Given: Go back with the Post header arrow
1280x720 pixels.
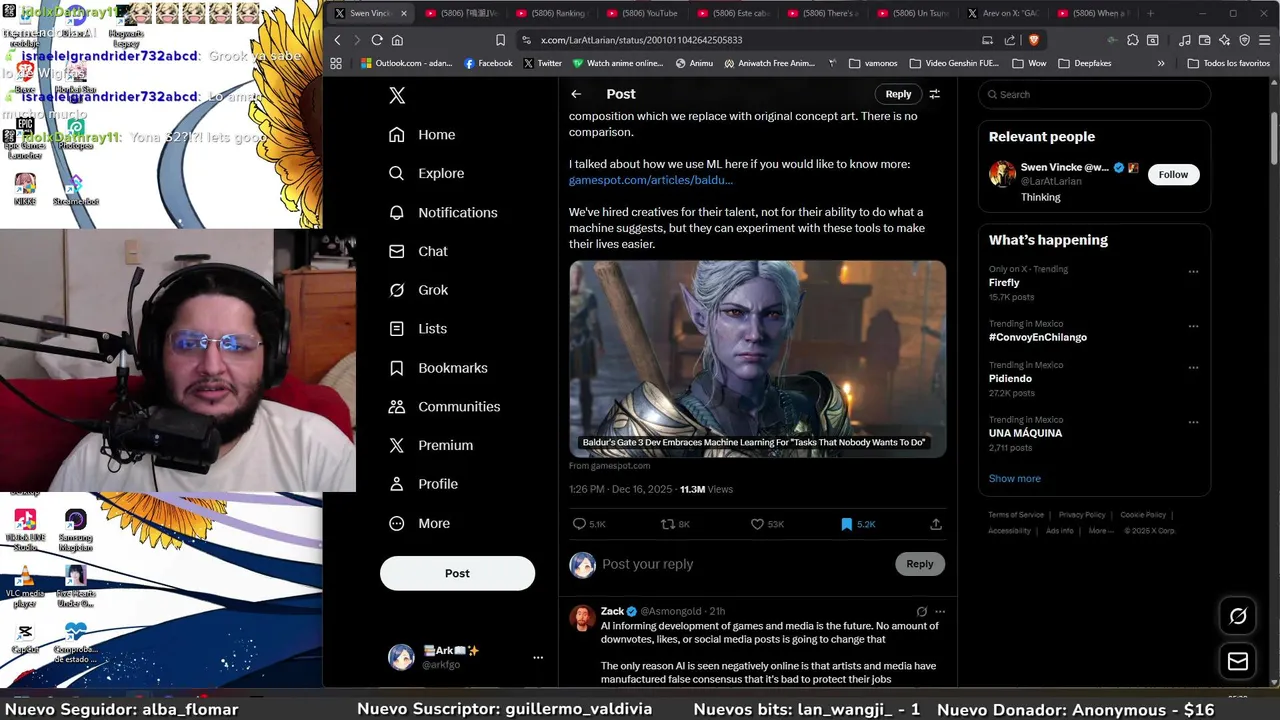Looking at the screenshot, I should 576,94.
